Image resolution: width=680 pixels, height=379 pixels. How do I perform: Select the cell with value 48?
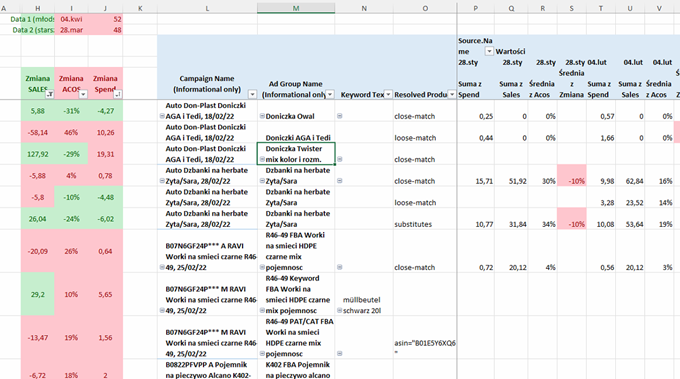105,30
